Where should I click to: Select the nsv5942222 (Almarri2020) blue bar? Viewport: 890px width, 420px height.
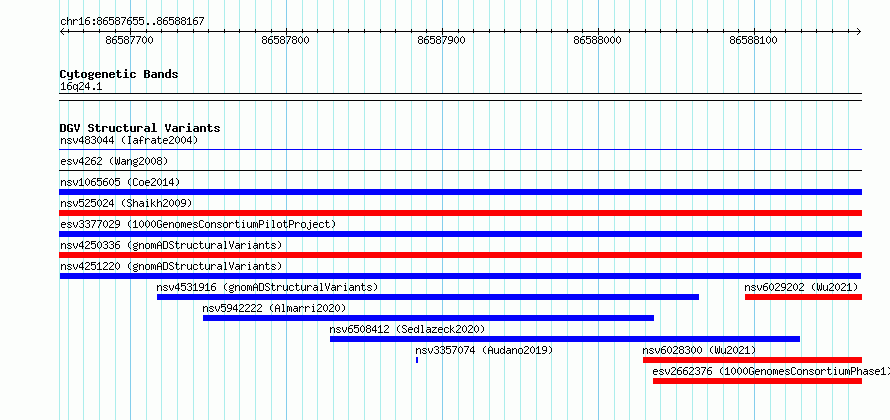[429, 318]
